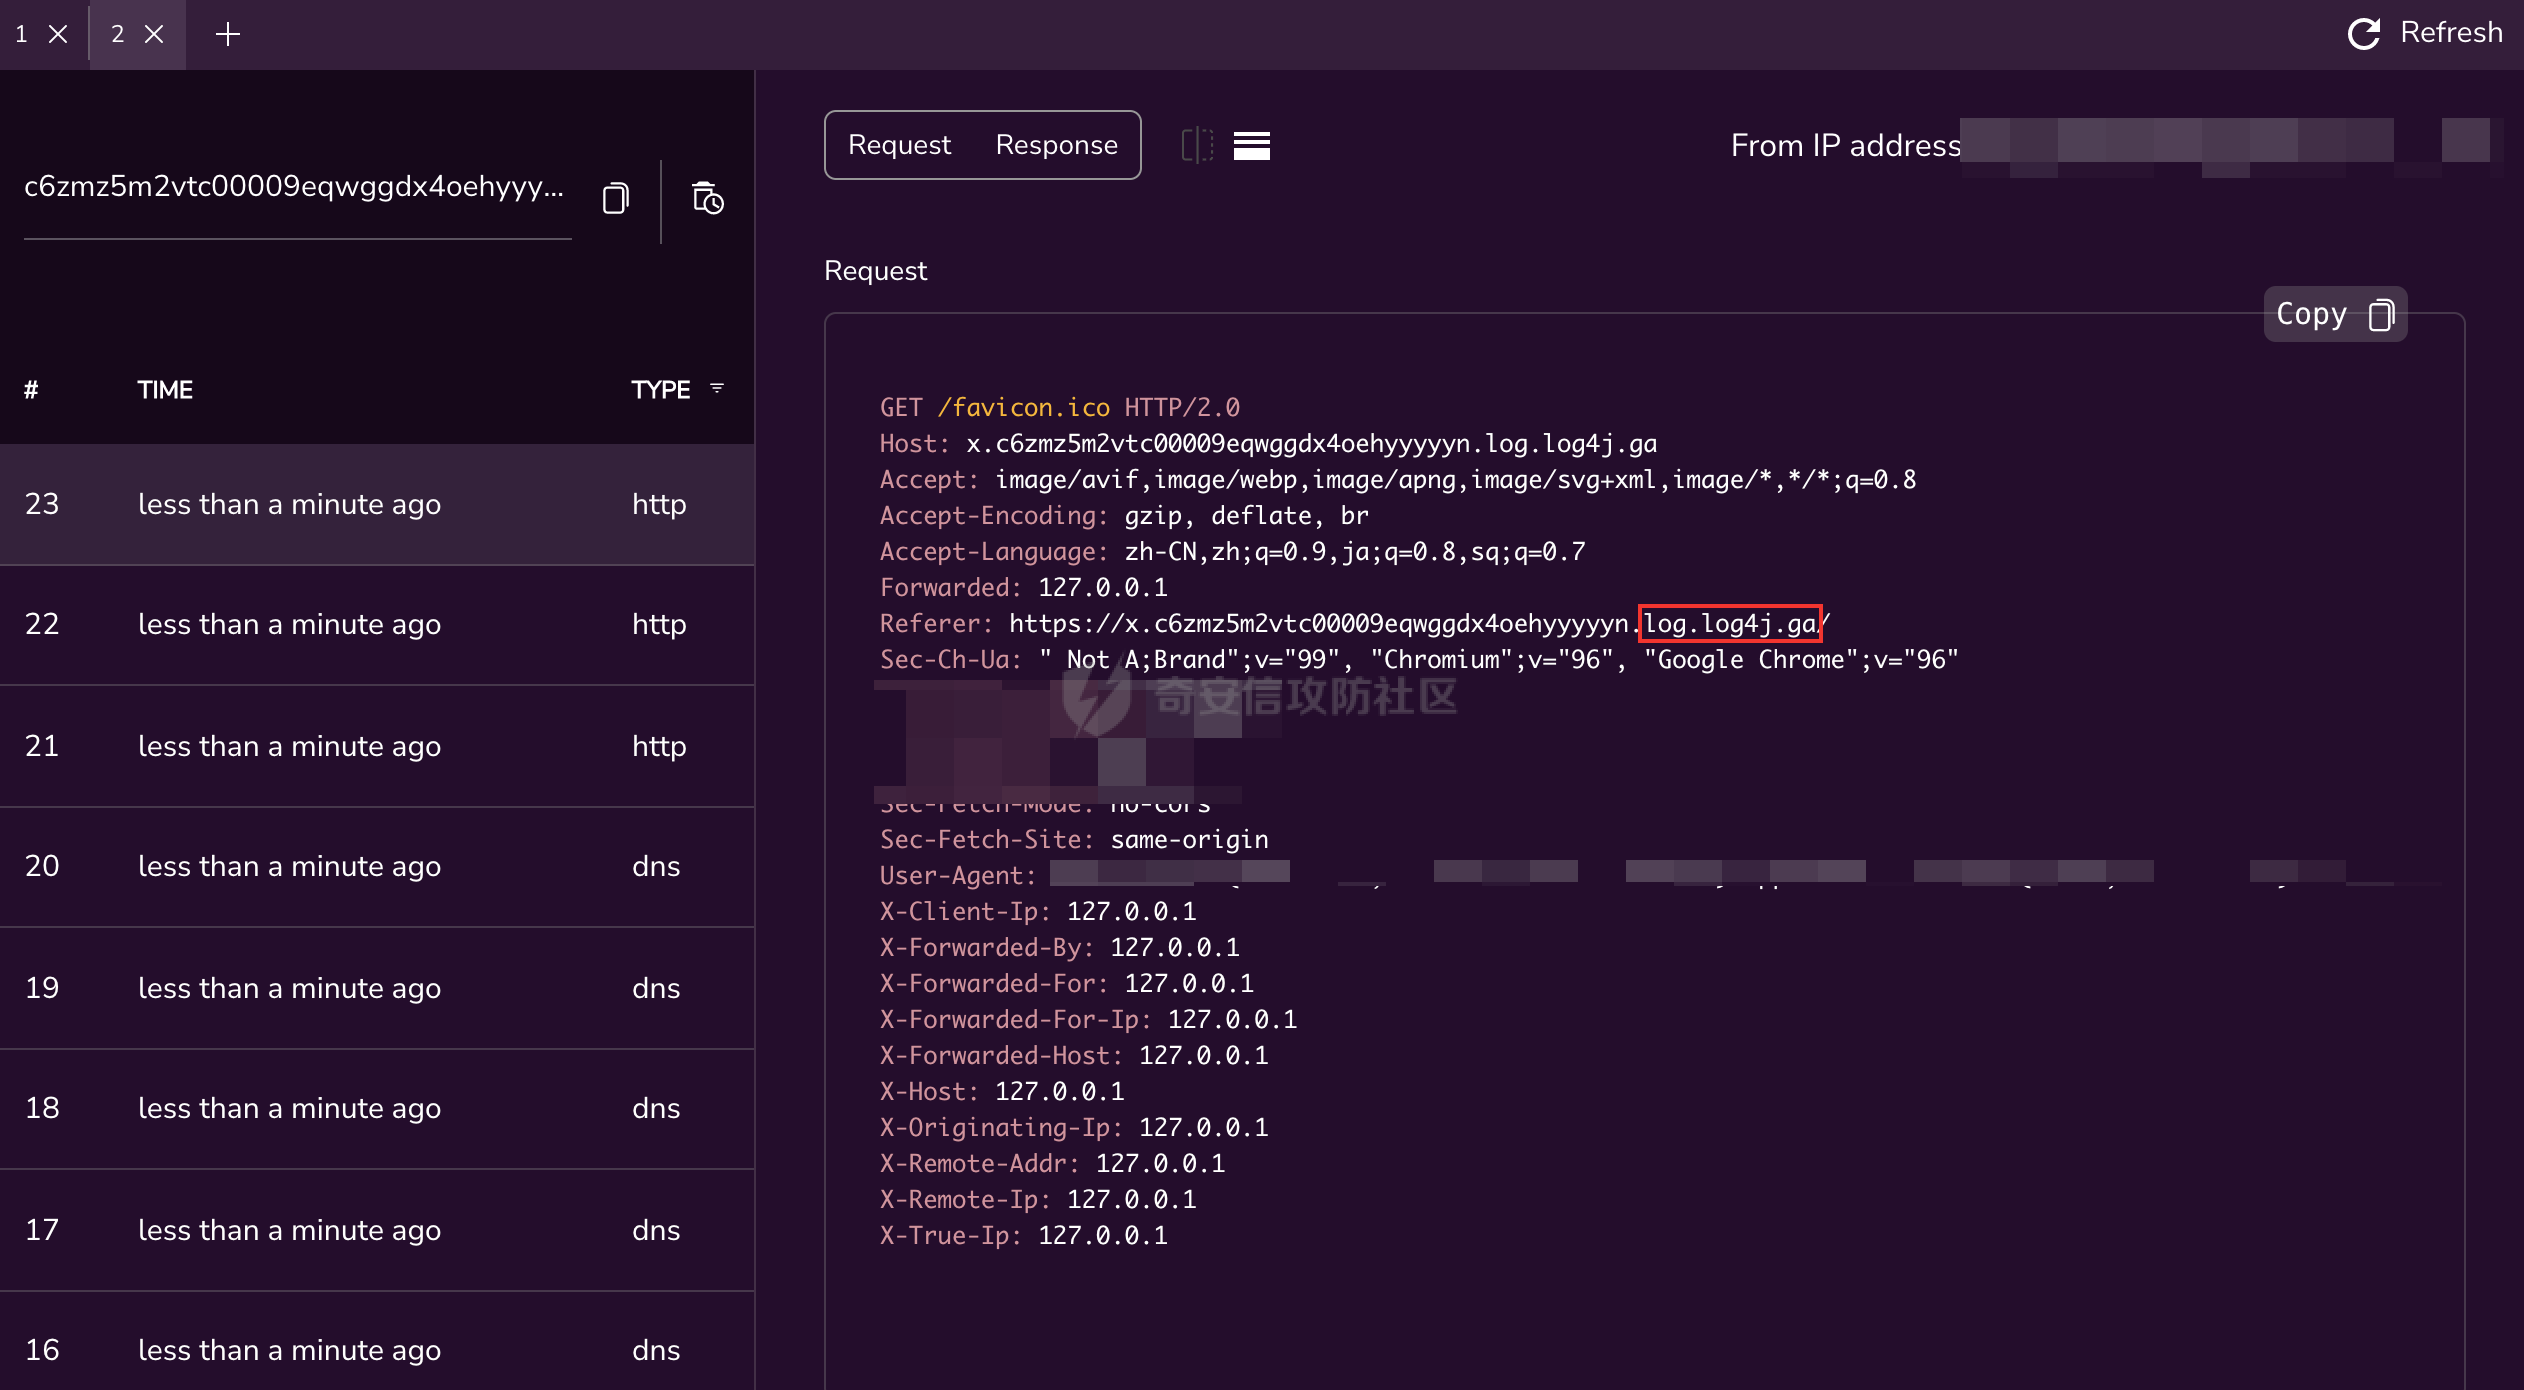Click the Sec-Fetch-Site: same-origin line
The height and width of the screenshot is (1390, 2524).
coord(1074,840)
